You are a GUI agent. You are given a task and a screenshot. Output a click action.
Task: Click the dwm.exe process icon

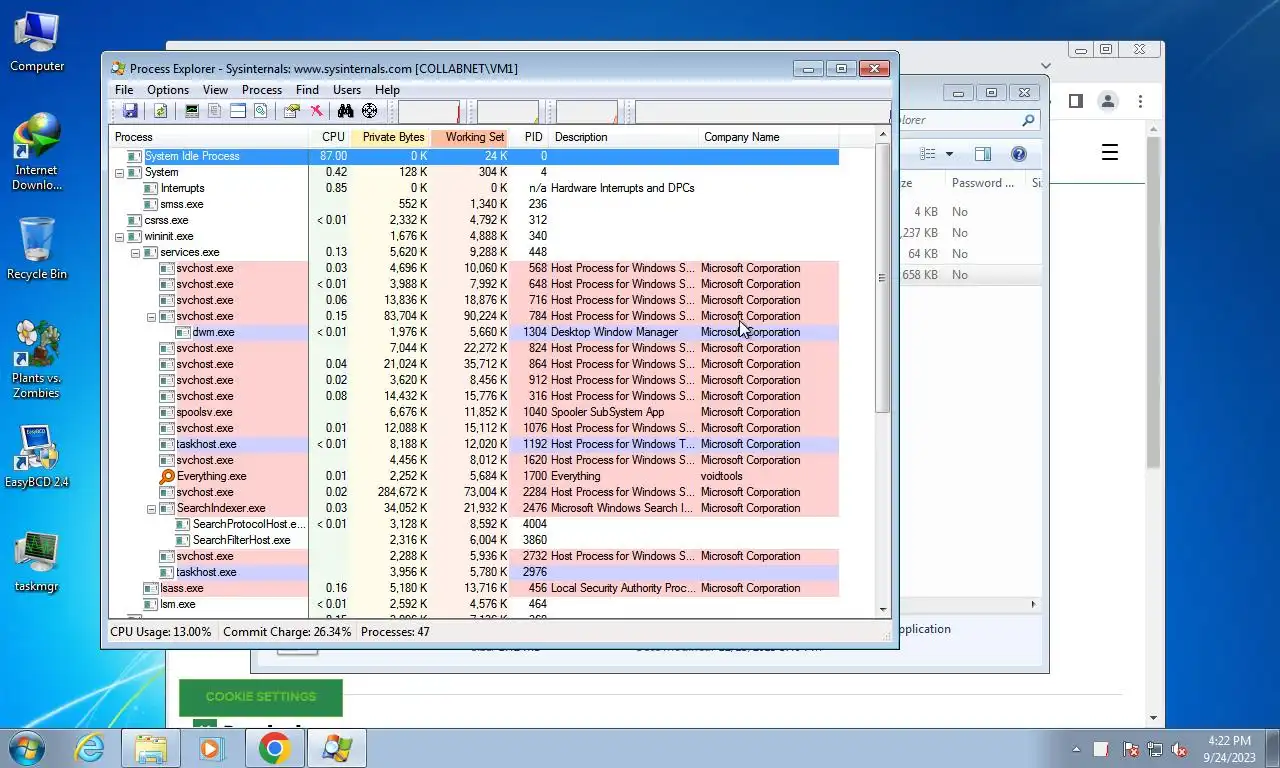coord(183,332)
